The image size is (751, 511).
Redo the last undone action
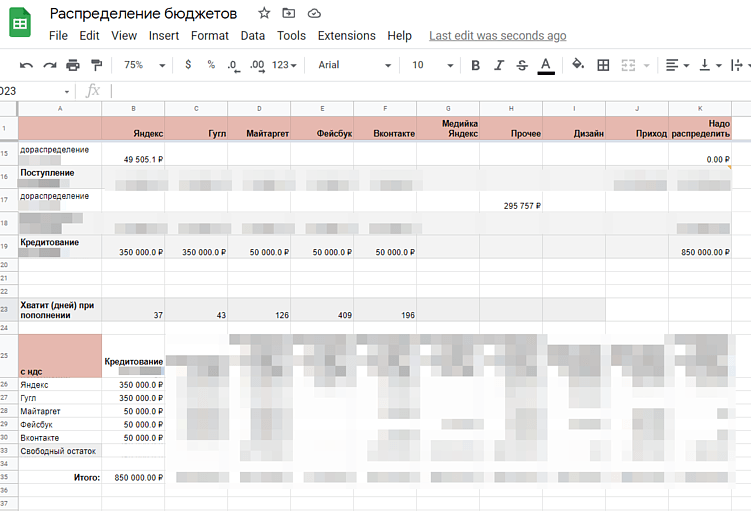tap(50, 65)
